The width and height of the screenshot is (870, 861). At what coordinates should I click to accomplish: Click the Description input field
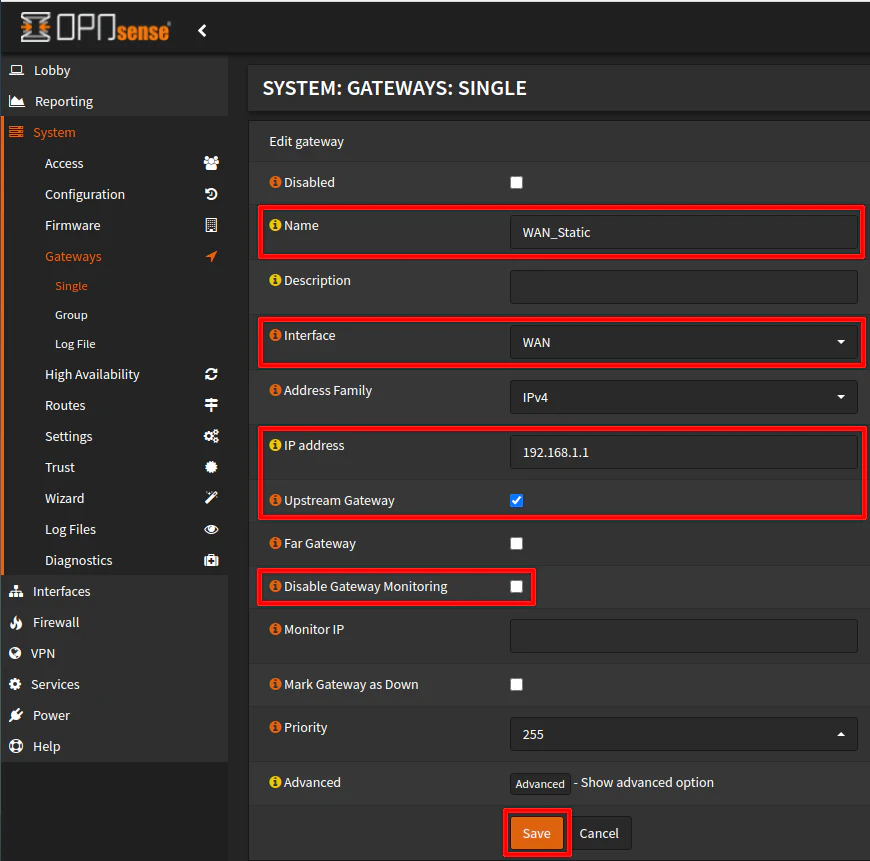(x=684, y=287)
